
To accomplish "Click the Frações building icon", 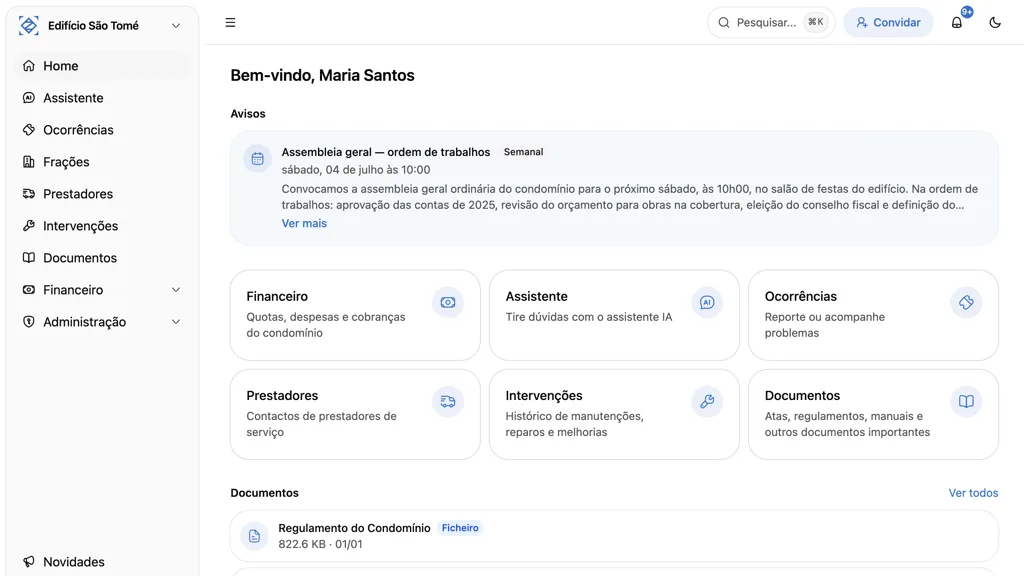I will click(29, 162).
